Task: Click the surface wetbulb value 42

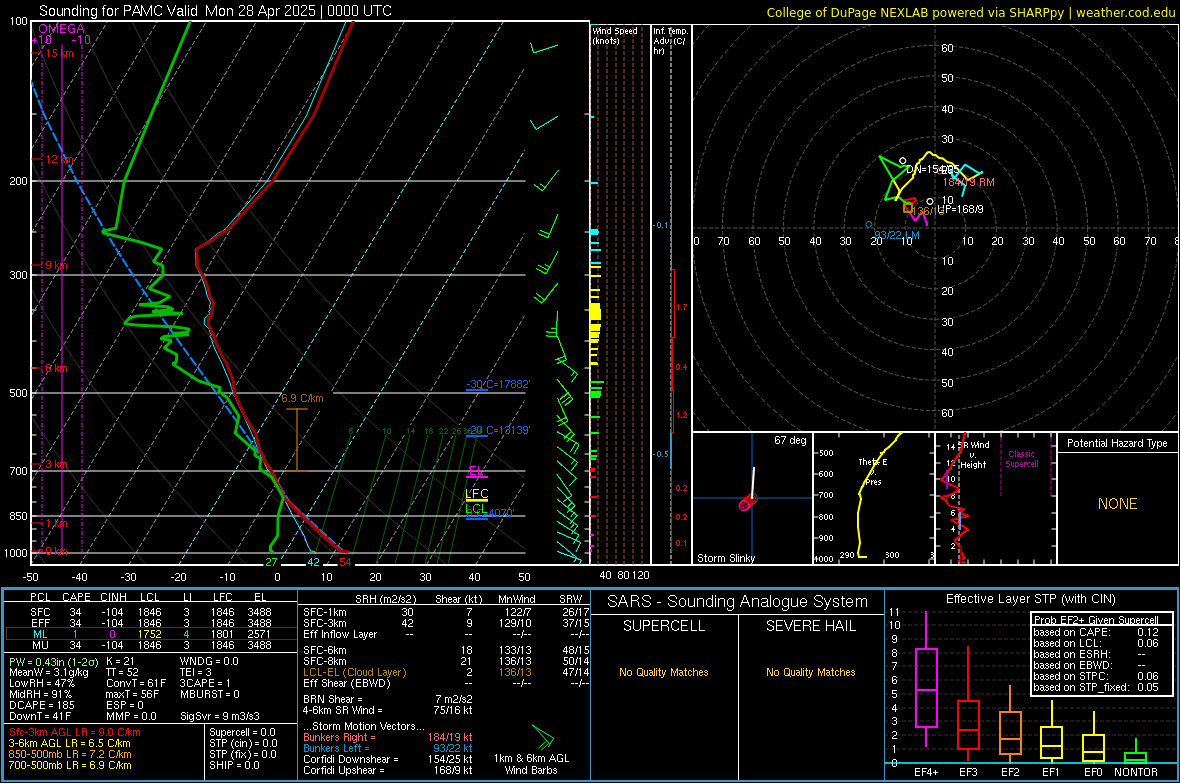Action: click(x=313, y=562)
